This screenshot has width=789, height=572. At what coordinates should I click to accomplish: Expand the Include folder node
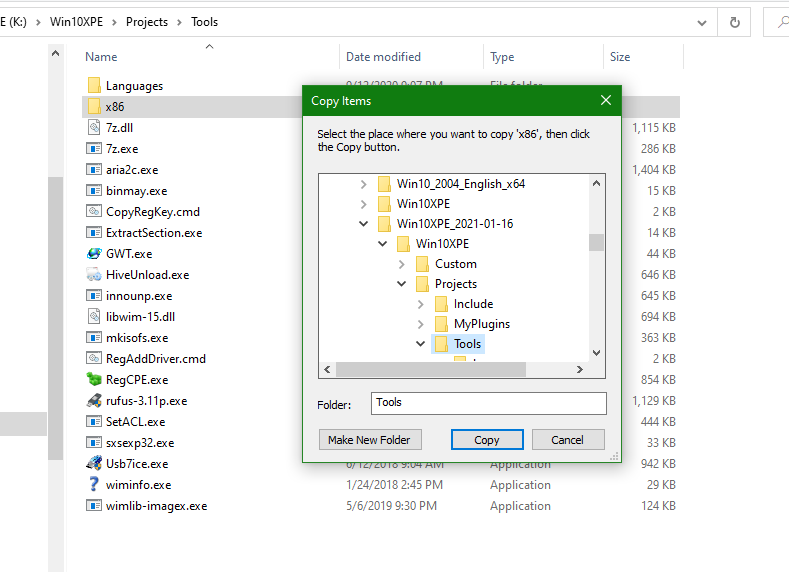(421, 304)
